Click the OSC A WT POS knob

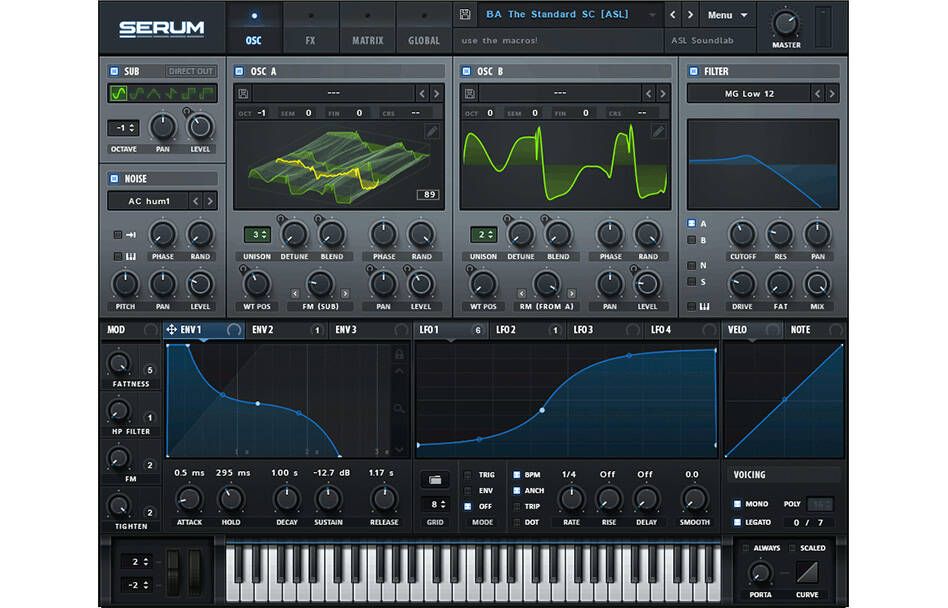click(256, 284)
